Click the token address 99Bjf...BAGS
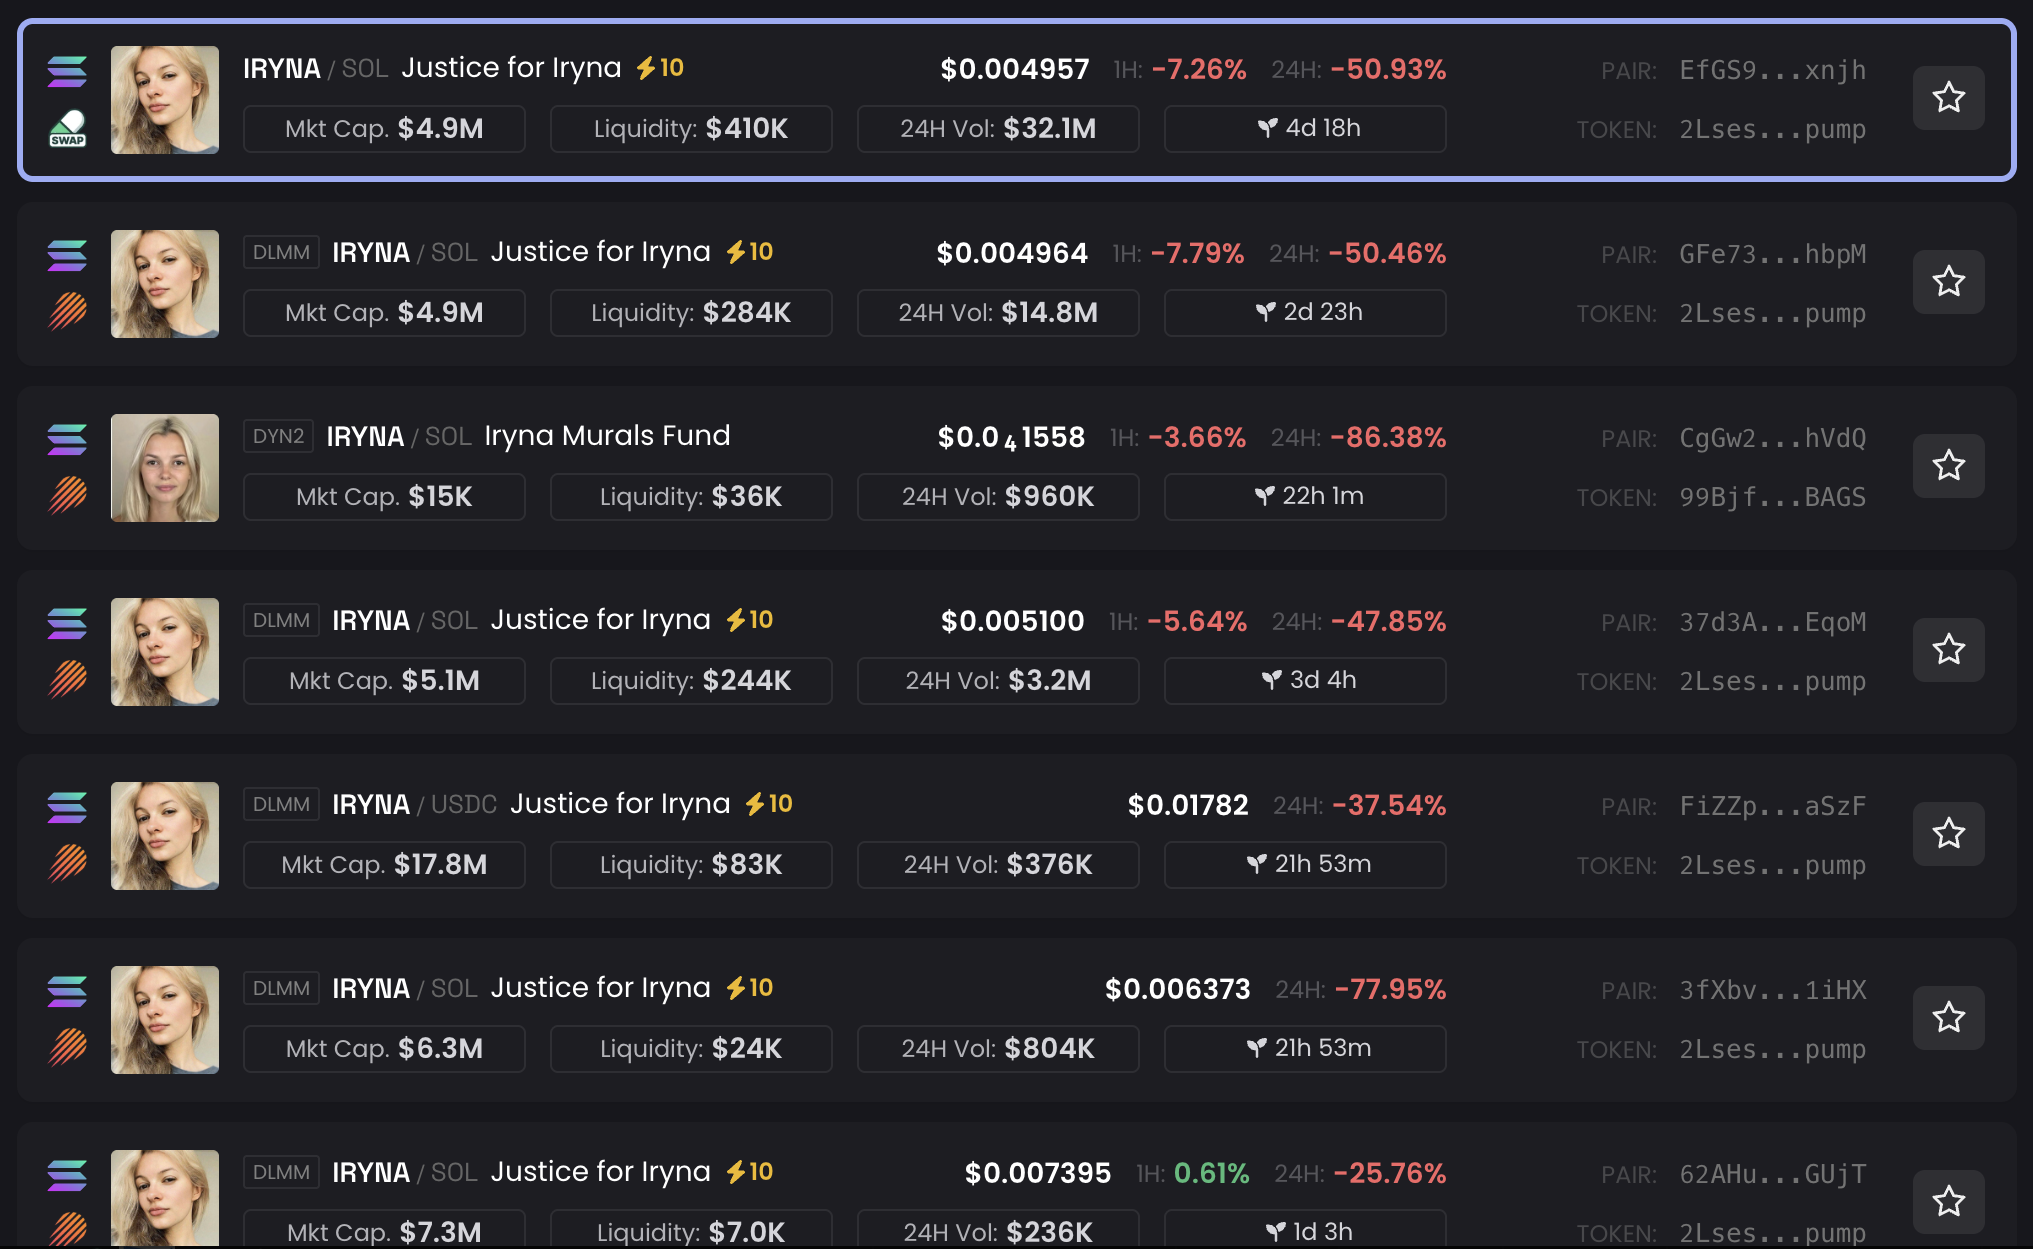 click(x=1772, y=497)
